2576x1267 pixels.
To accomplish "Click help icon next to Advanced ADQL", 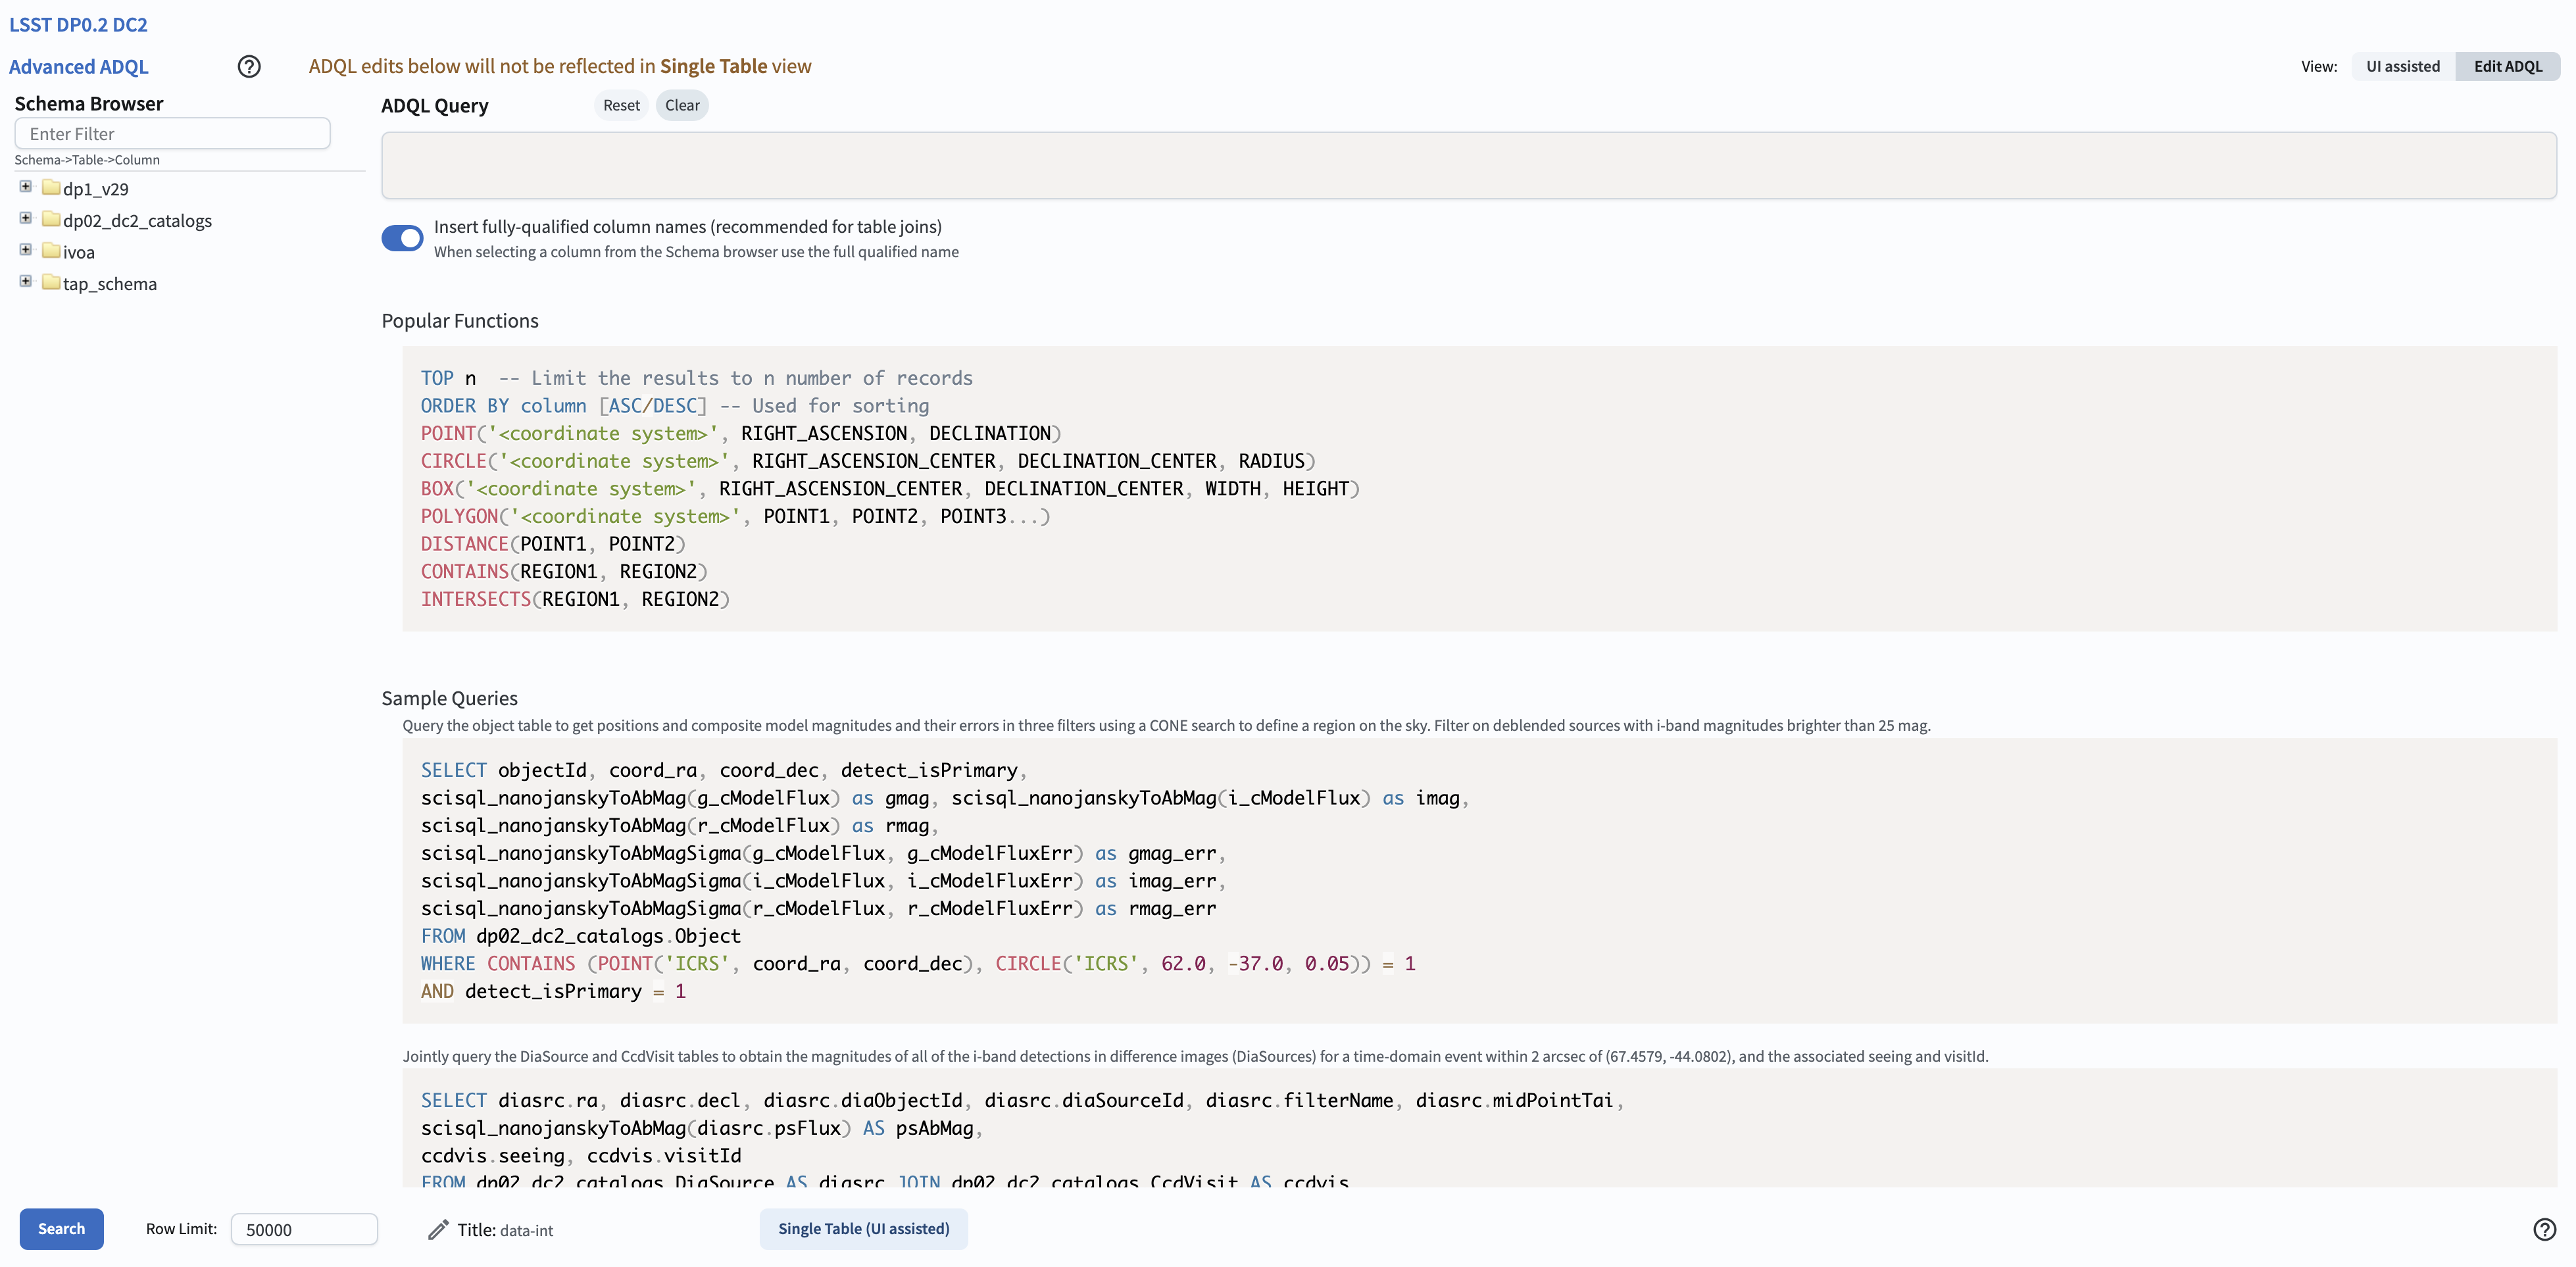I will pyautogui.click(x=249, y=66).
